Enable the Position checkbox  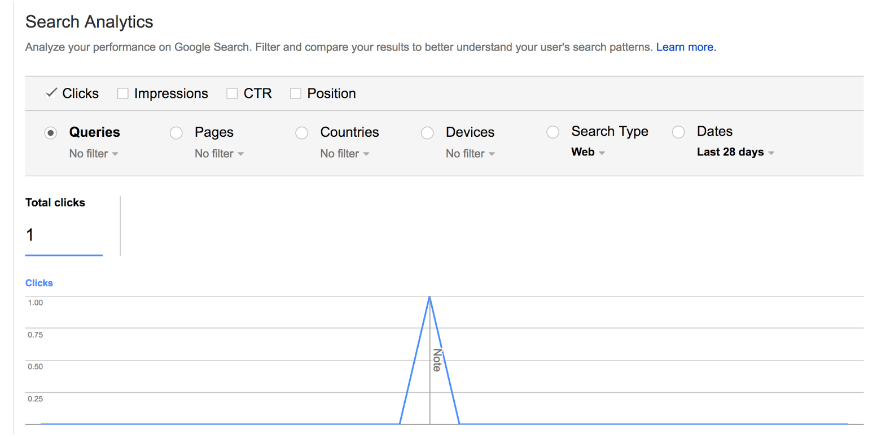click(296, 94)
